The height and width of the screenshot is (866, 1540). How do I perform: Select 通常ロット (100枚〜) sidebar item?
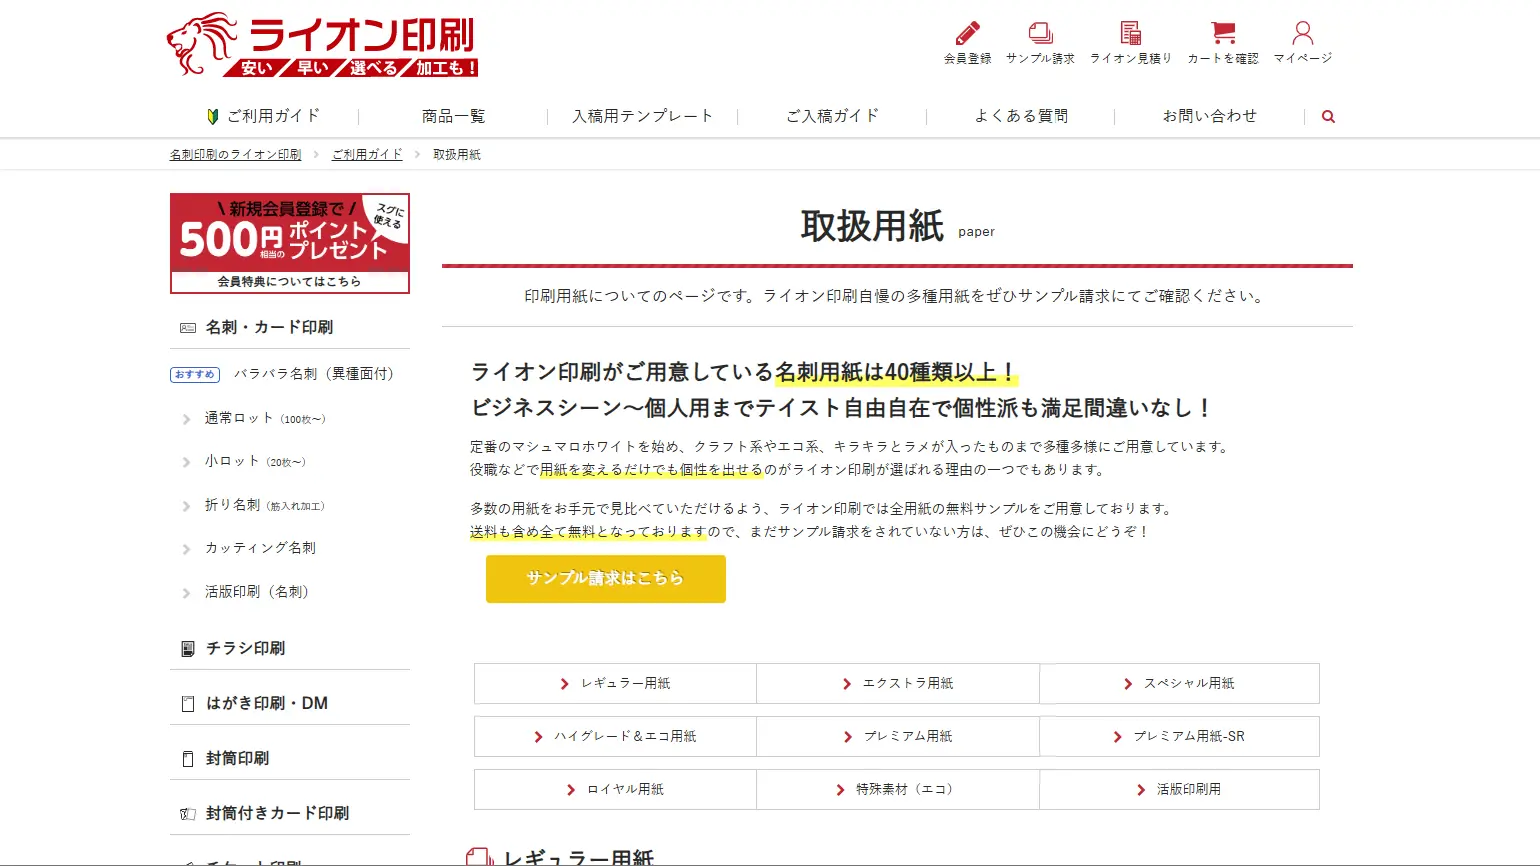point(265,419)
